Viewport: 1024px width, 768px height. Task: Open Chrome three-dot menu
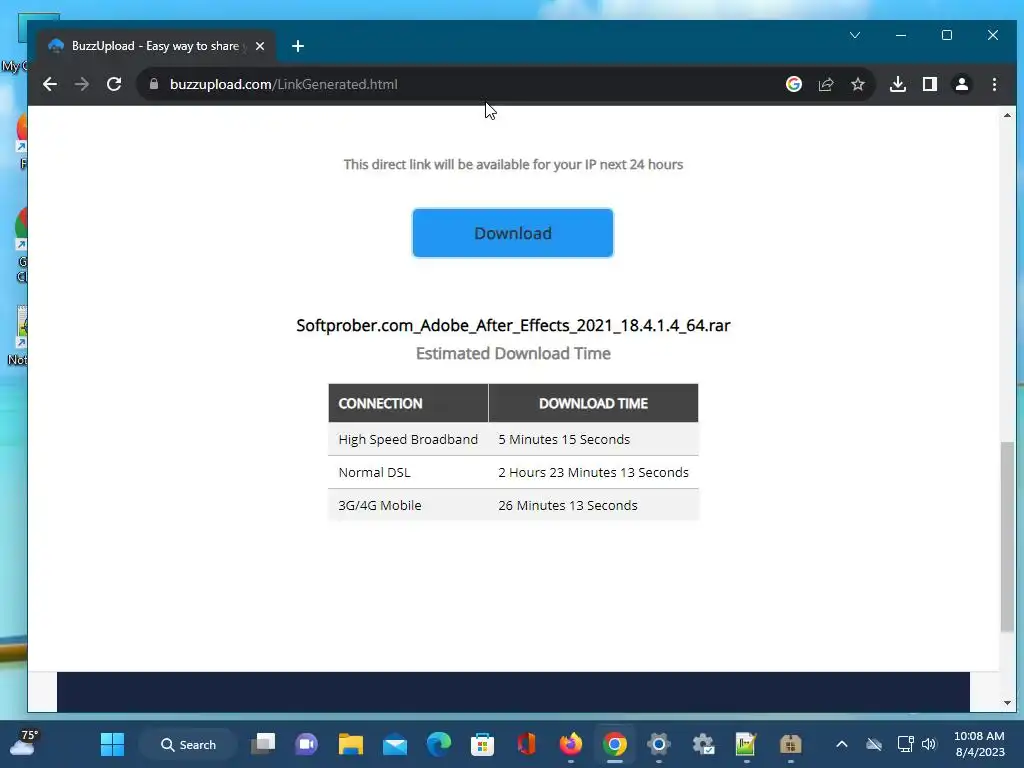tap(994, 84)
